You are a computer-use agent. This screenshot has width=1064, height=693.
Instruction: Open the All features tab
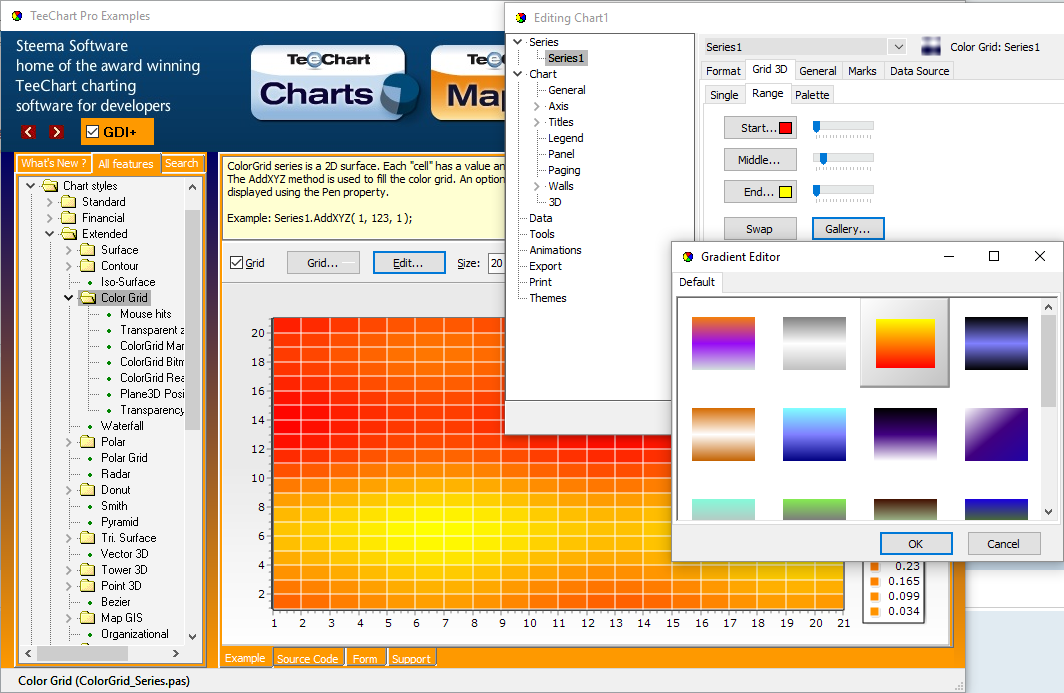[x=126, y=164]
